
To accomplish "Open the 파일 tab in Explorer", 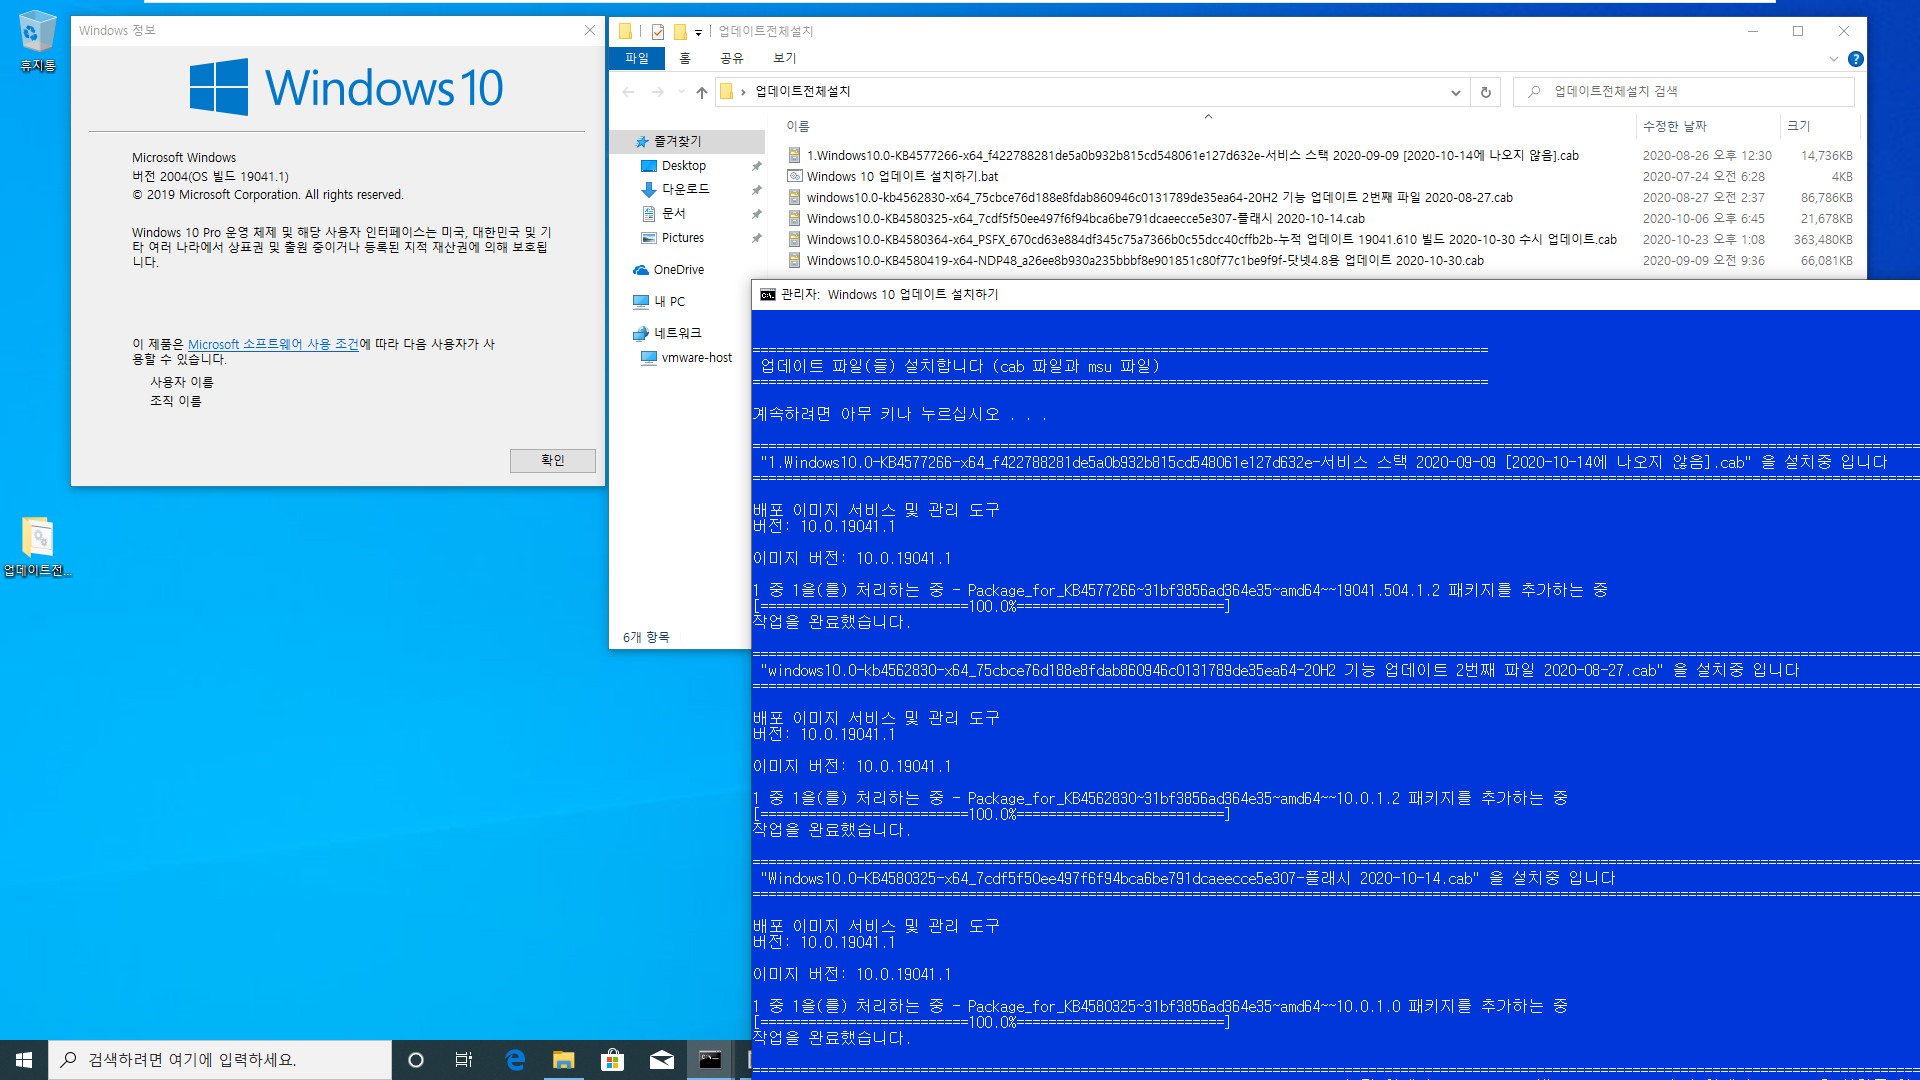I will click(x=637, y=59).
